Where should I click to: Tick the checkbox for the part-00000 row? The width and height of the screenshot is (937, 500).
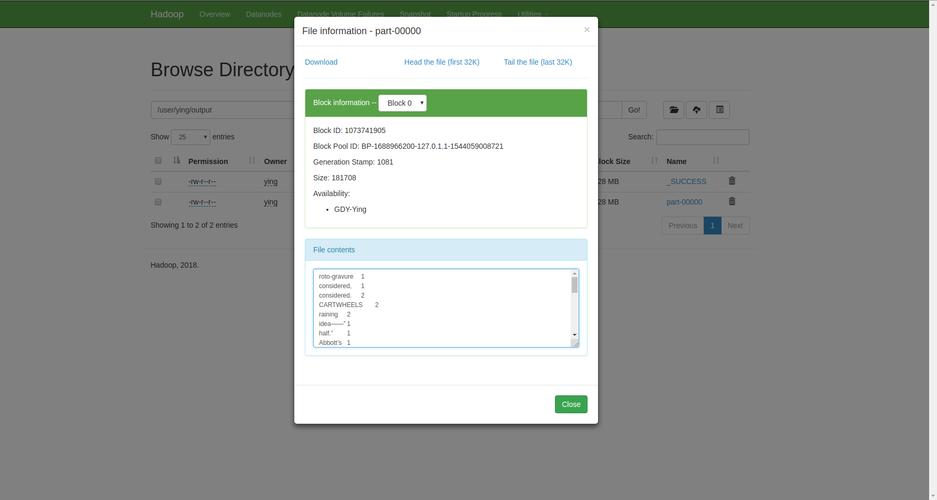(x=158, y=202)
